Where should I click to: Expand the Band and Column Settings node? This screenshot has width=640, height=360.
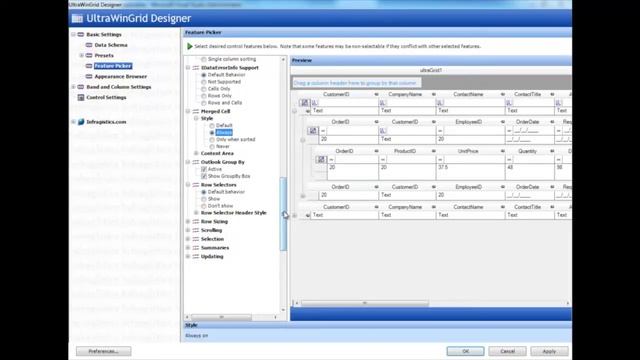73,87
